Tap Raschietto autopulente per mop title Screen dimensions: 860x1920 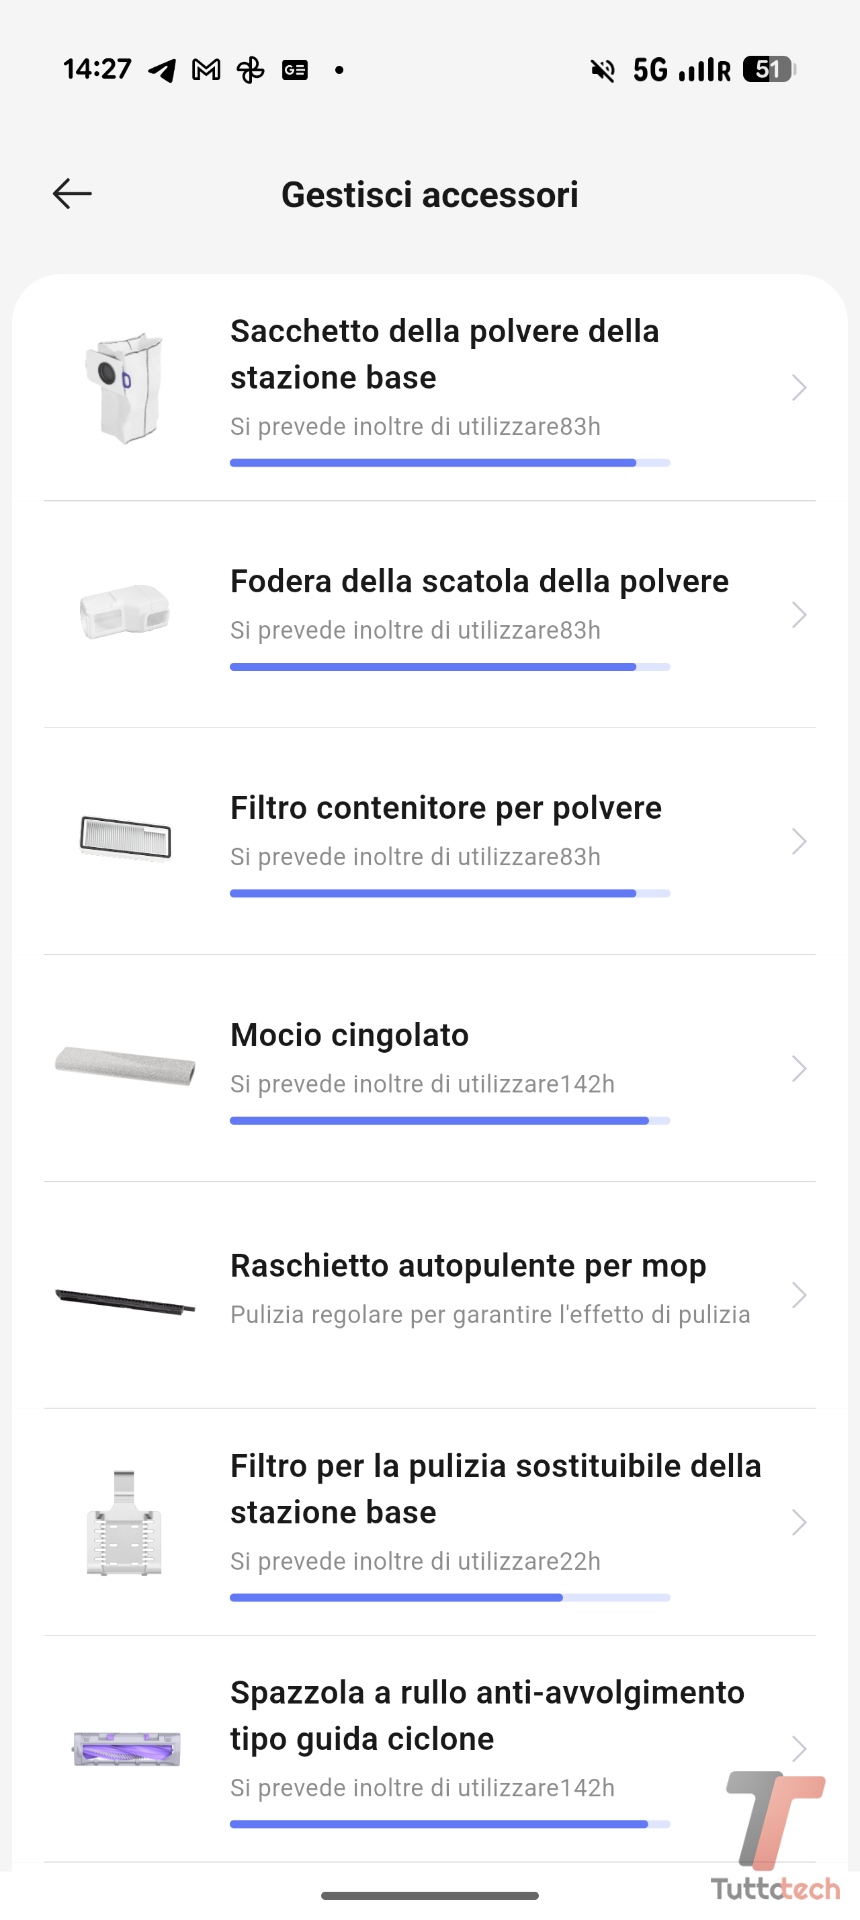(x=468, y=1266)
